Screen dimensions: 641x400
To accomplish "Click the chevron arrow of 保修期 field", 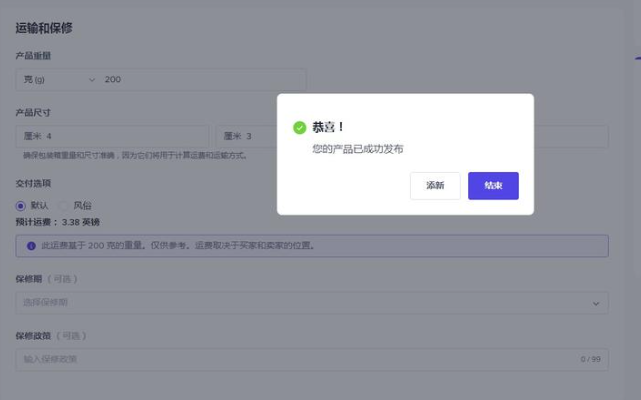I will (596, 303).
